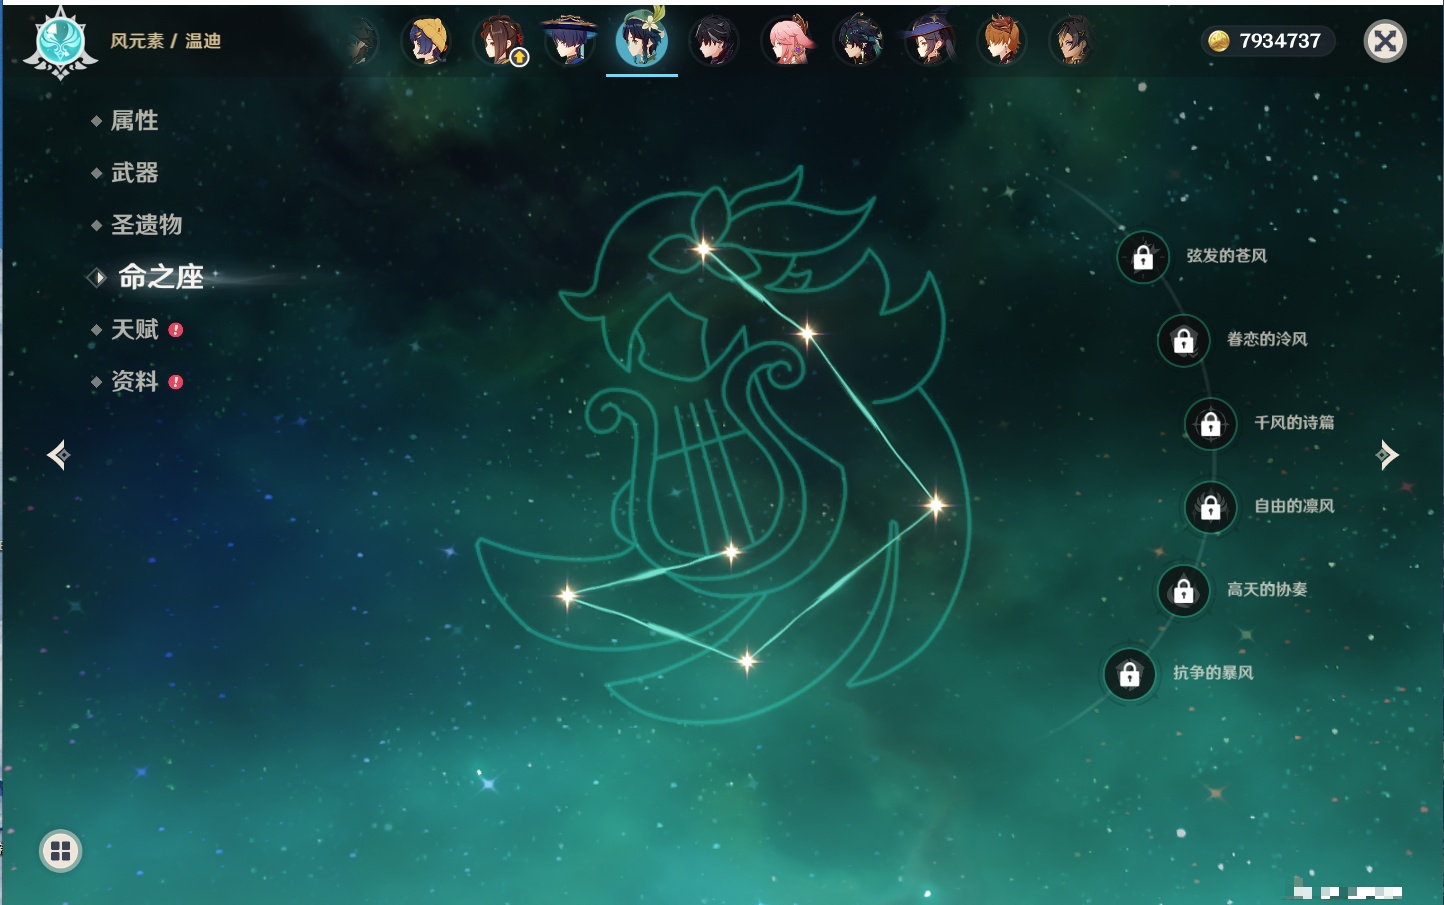The image size is (1444, 905).
Task: Click the 千风的诗篇 constellation label
Action: (1294, 422)
